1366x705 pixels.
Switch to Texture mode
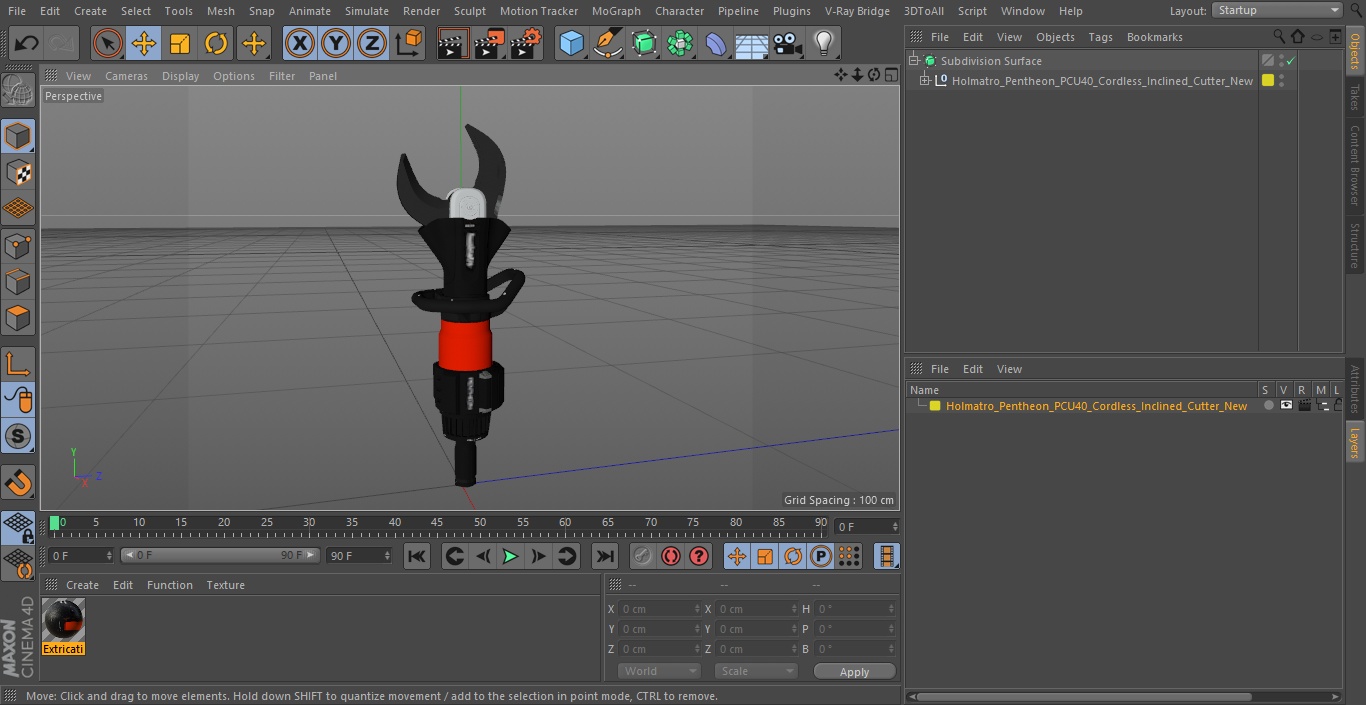[x=18, y=172]
